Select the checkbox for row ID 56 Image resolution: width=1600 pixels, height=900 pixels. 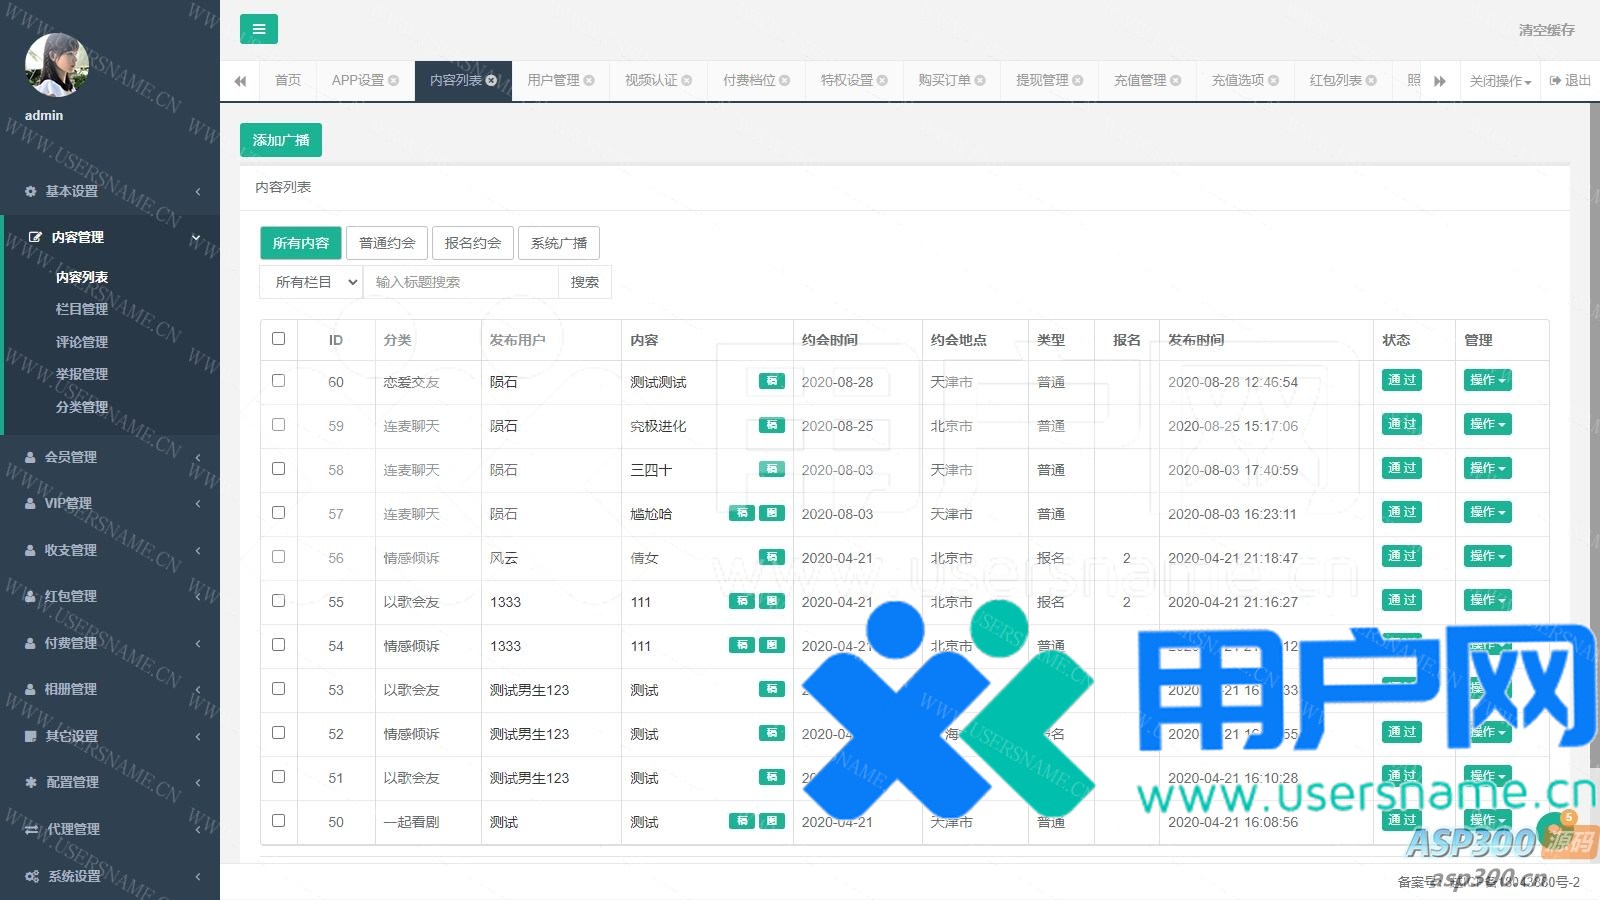(278, 557)
